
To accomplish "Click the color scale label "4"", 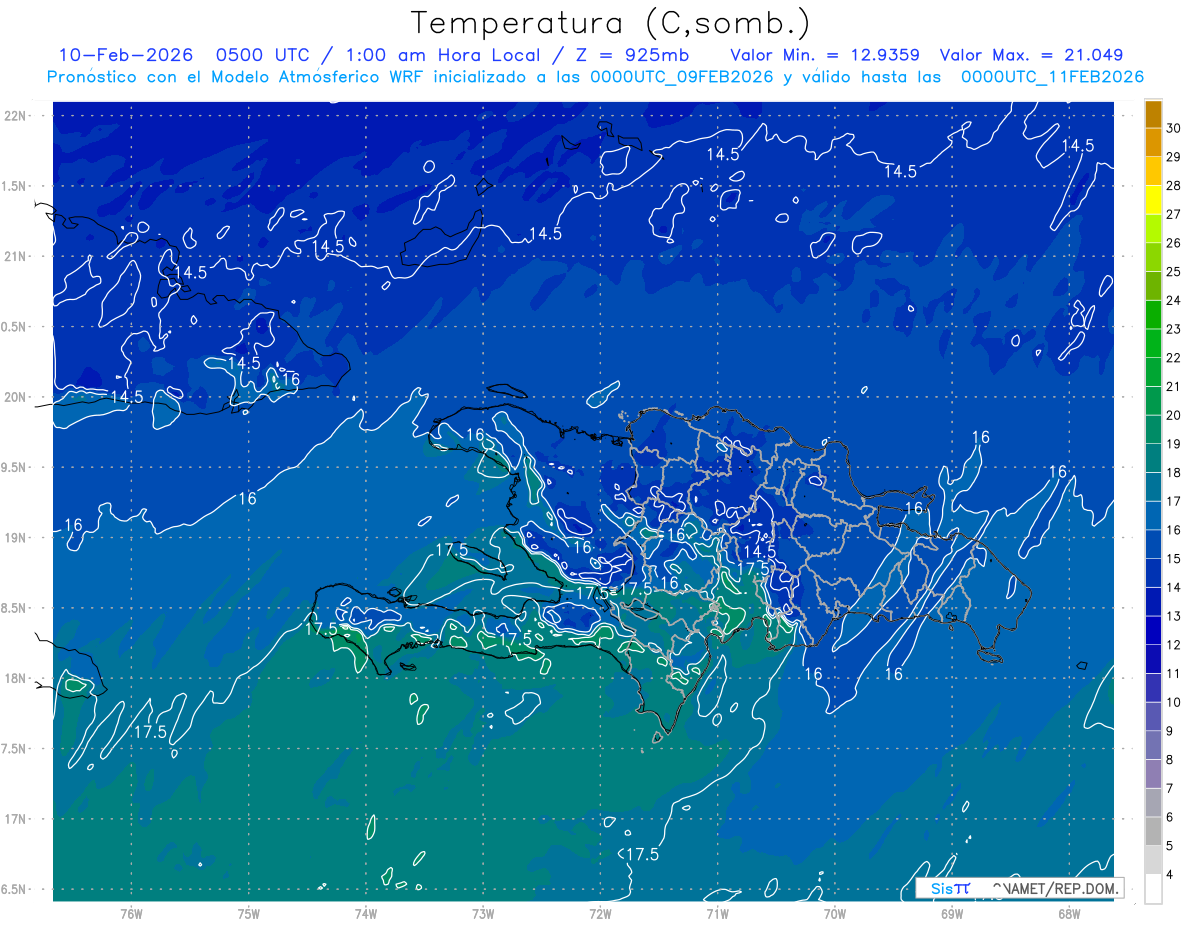I will point(1172,875).
